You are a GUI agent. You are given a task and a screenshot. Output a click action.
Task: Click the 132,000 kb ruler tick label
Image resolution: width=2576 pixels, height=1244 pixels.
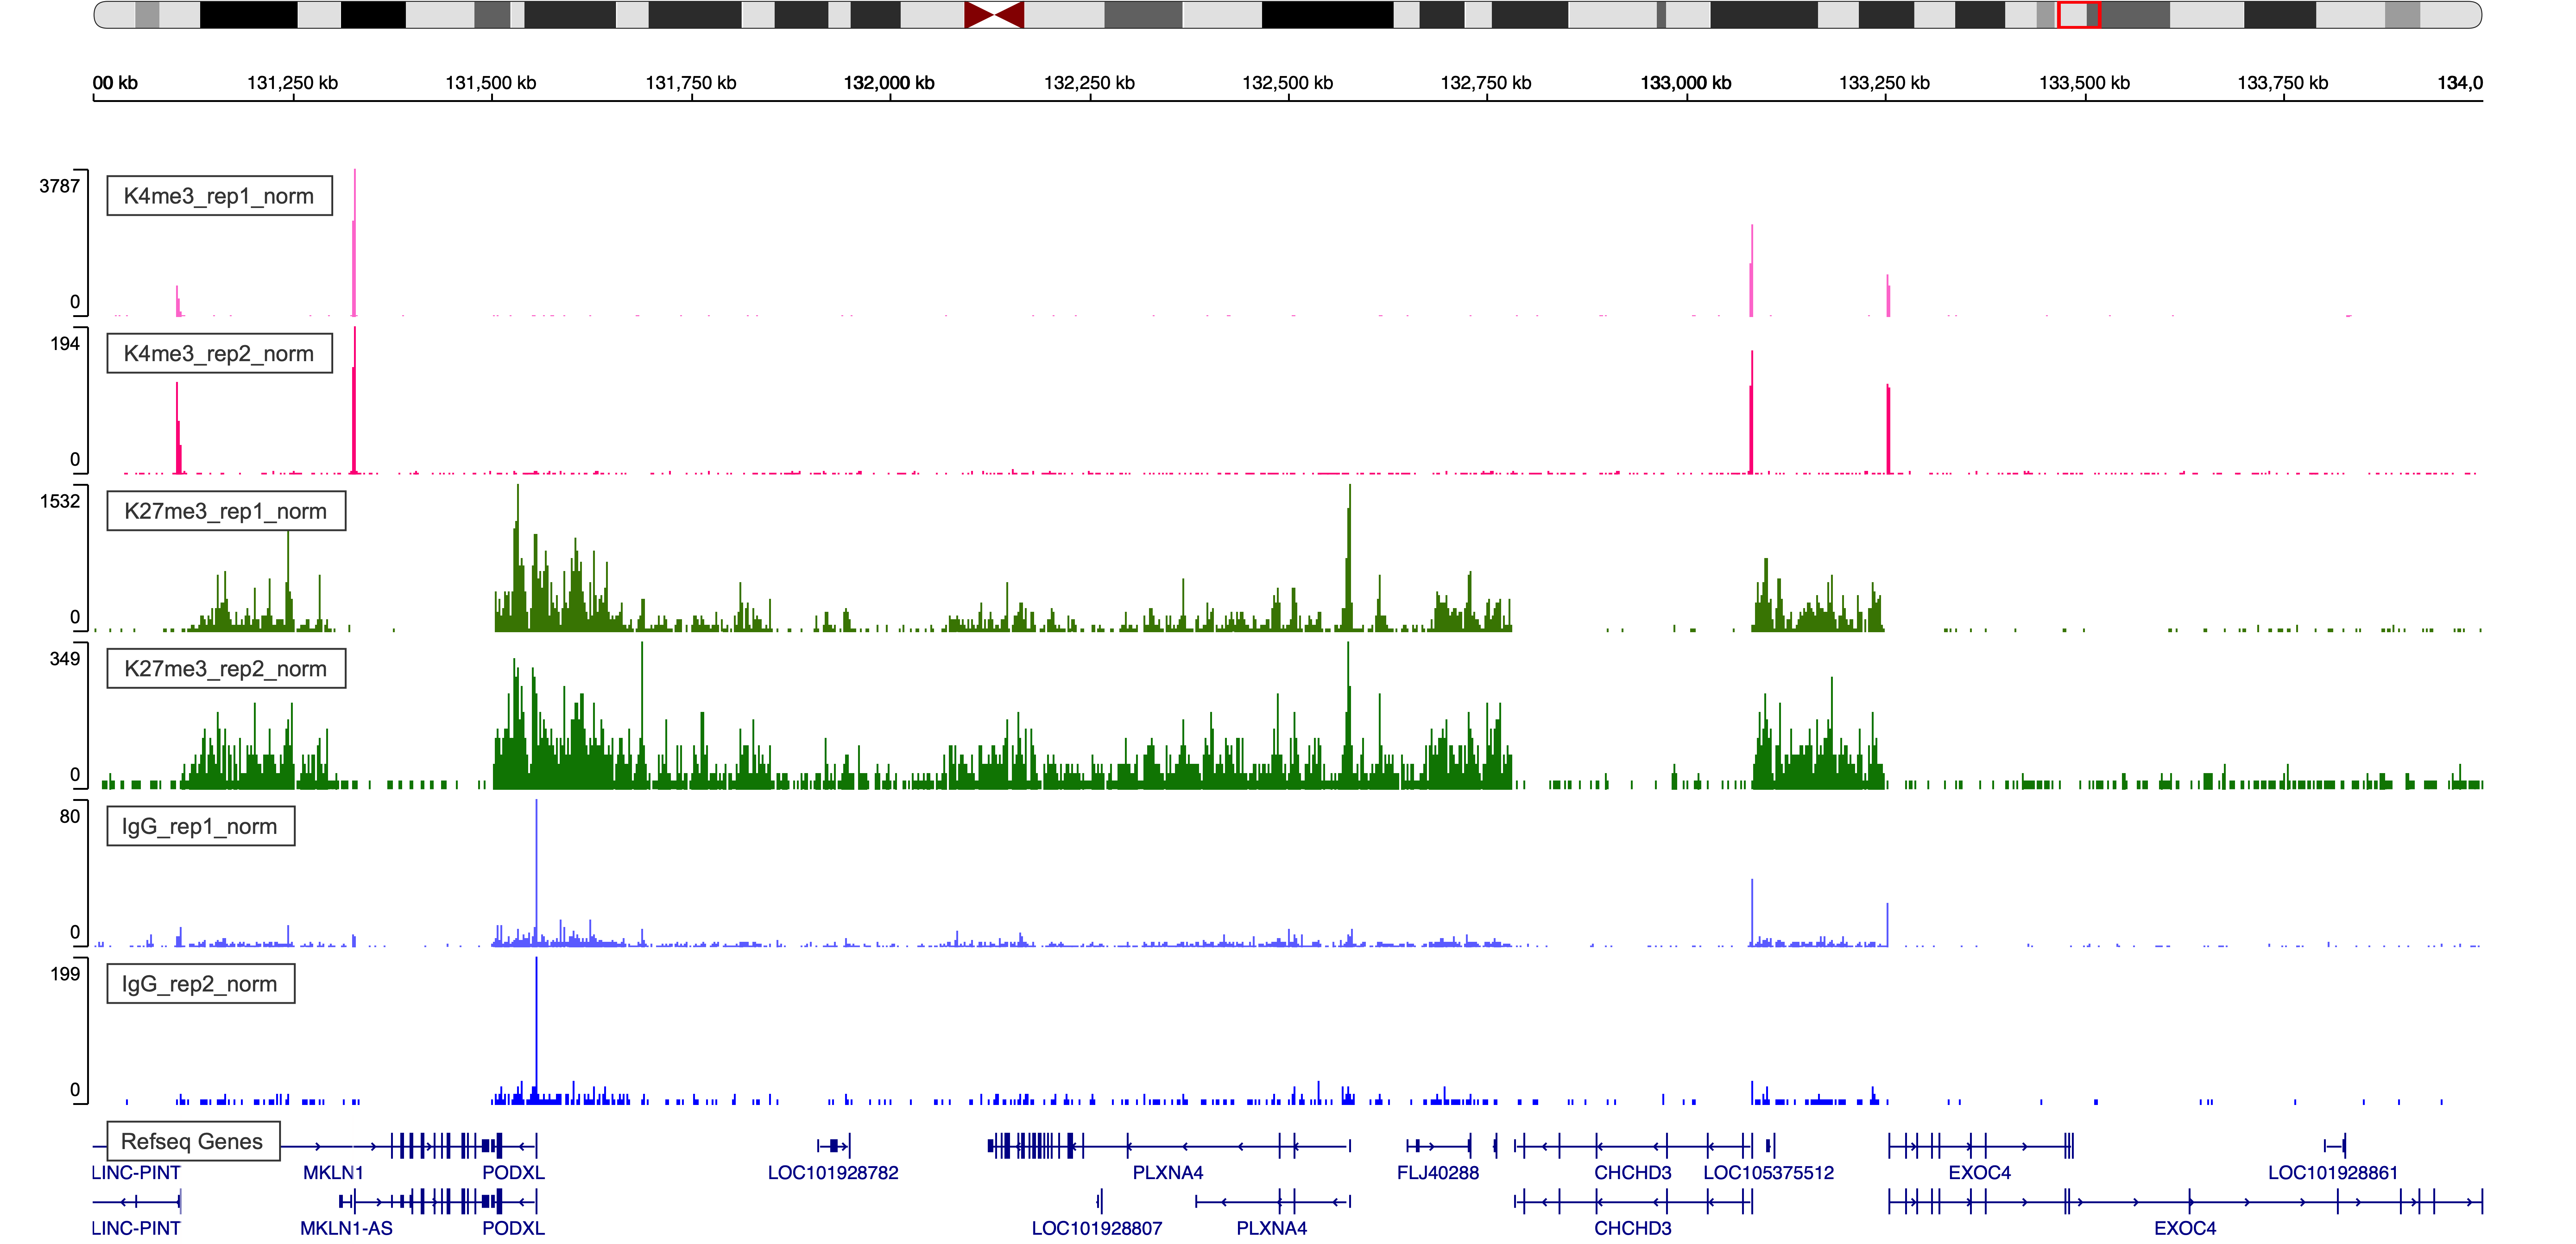[x=889, y=83]
